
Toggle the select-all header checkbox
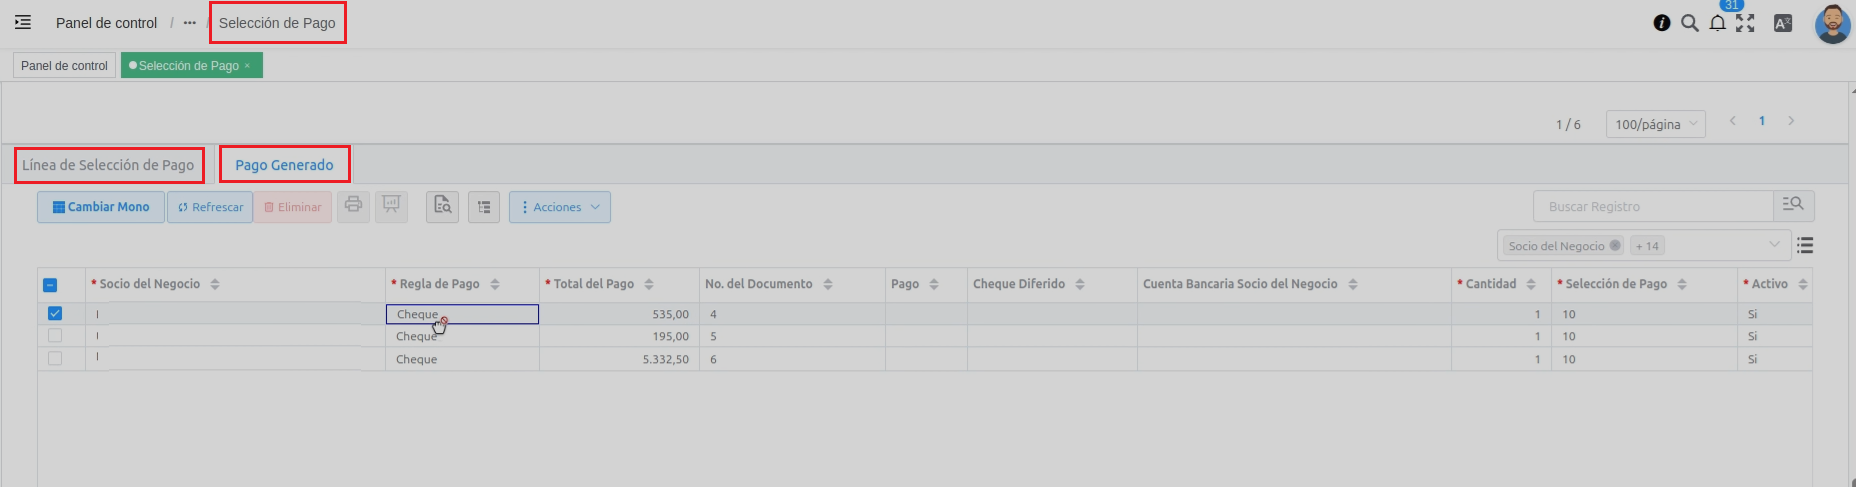[x=50, y=285]
